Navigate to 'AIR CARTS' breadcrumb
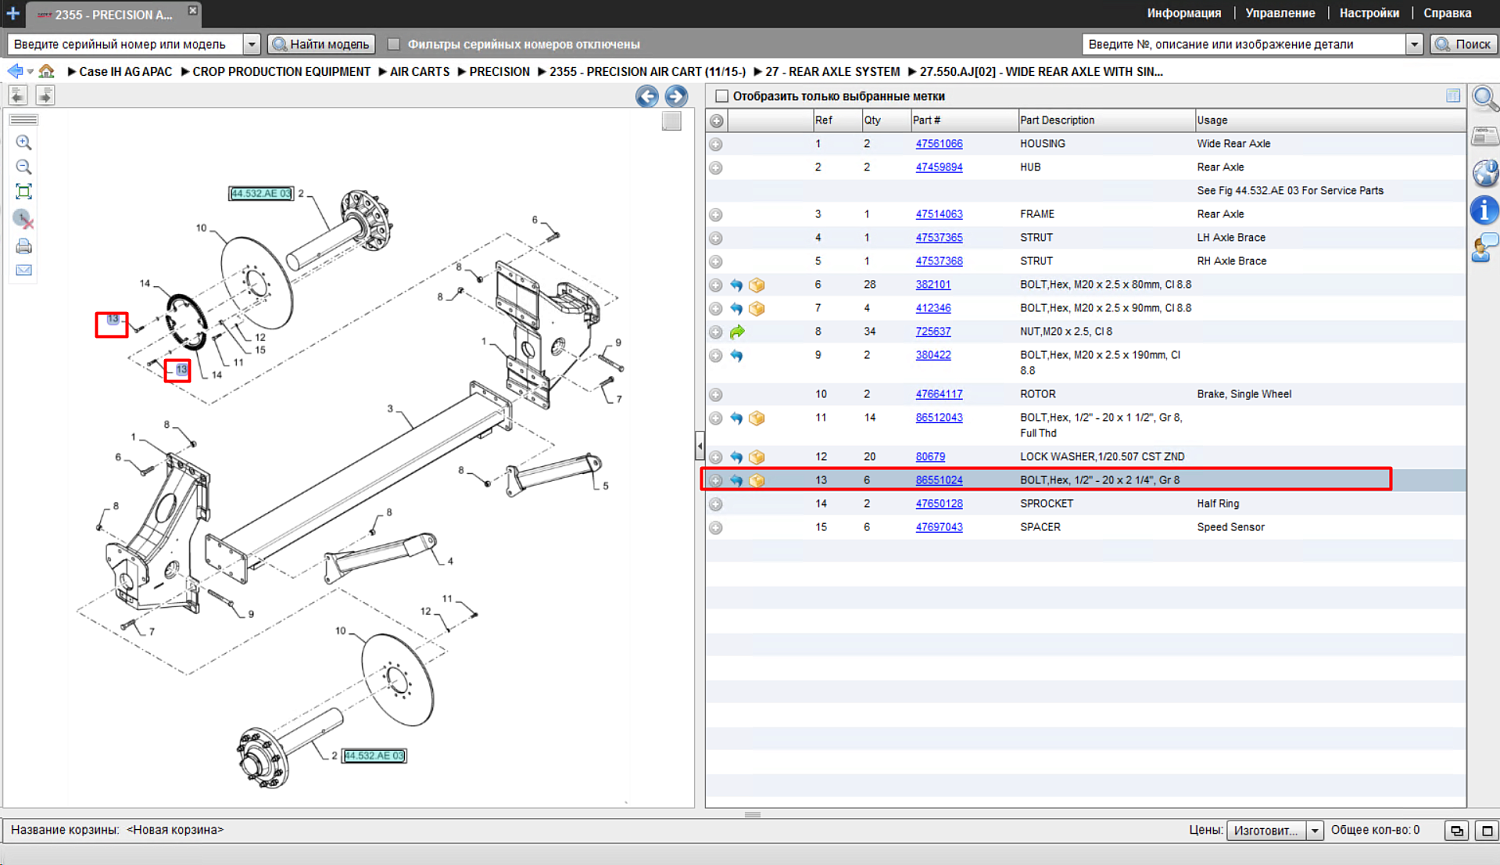Screen dimensions: 1500x865 [x=420, y=72]
